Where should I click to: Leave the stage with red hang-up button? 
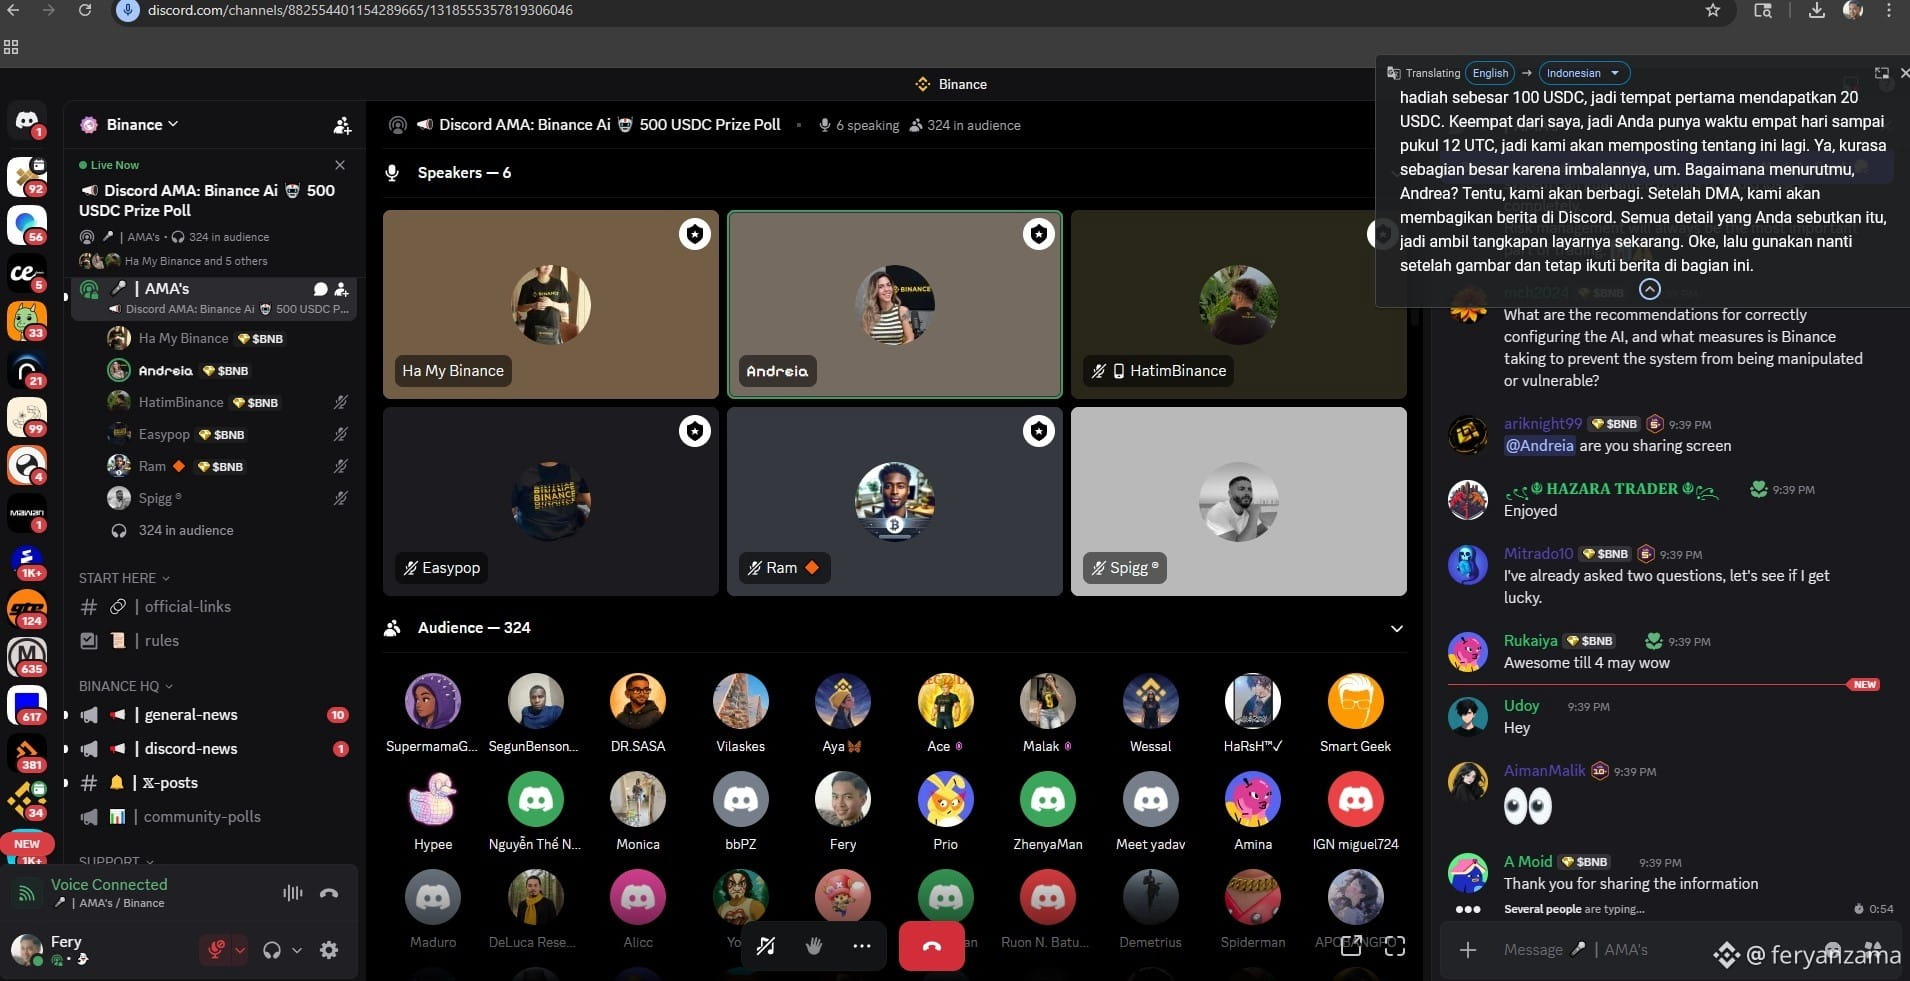[931, 946]
